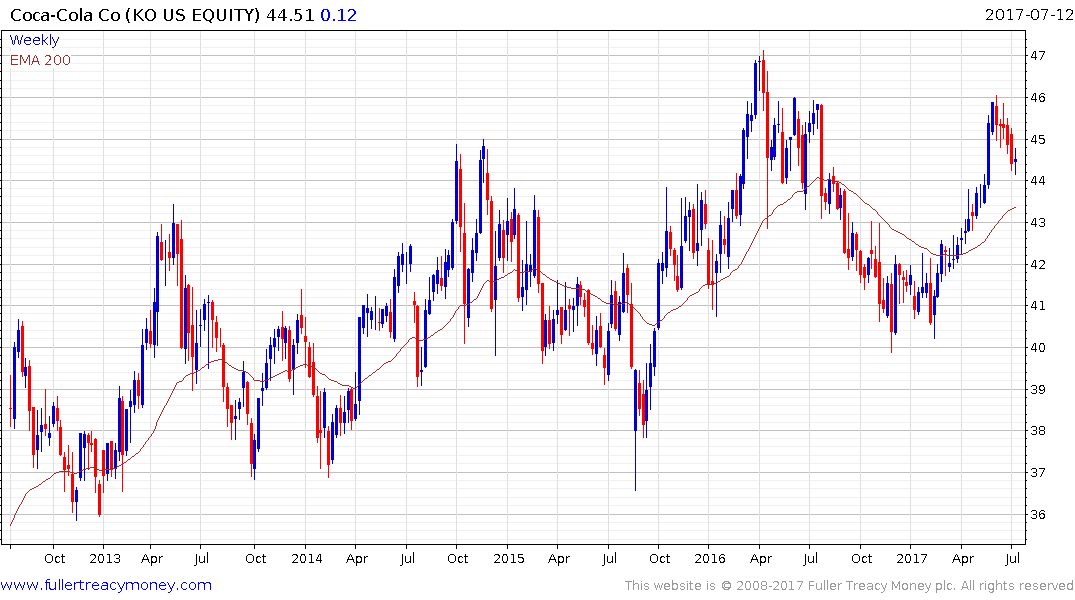
Task: Click the 'Jul' label right after 2017 on the time axis
Action: click(x=1012, y=558)
